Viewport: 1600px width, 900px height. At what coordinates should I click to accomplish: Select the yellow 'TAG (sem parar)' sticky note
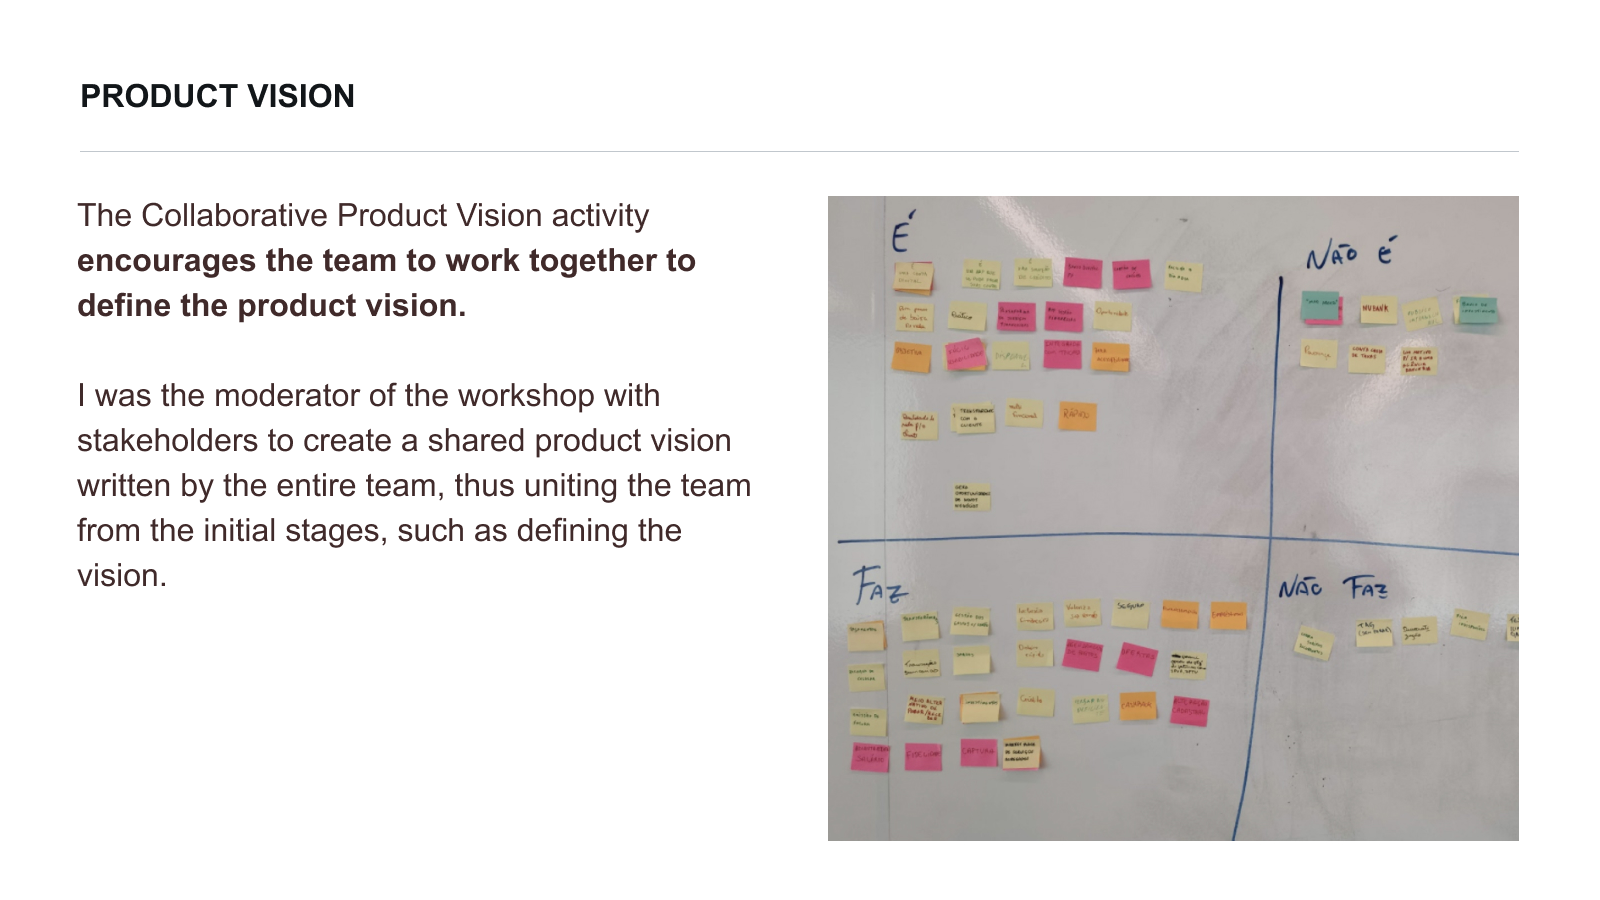(x=1374, y=632)
